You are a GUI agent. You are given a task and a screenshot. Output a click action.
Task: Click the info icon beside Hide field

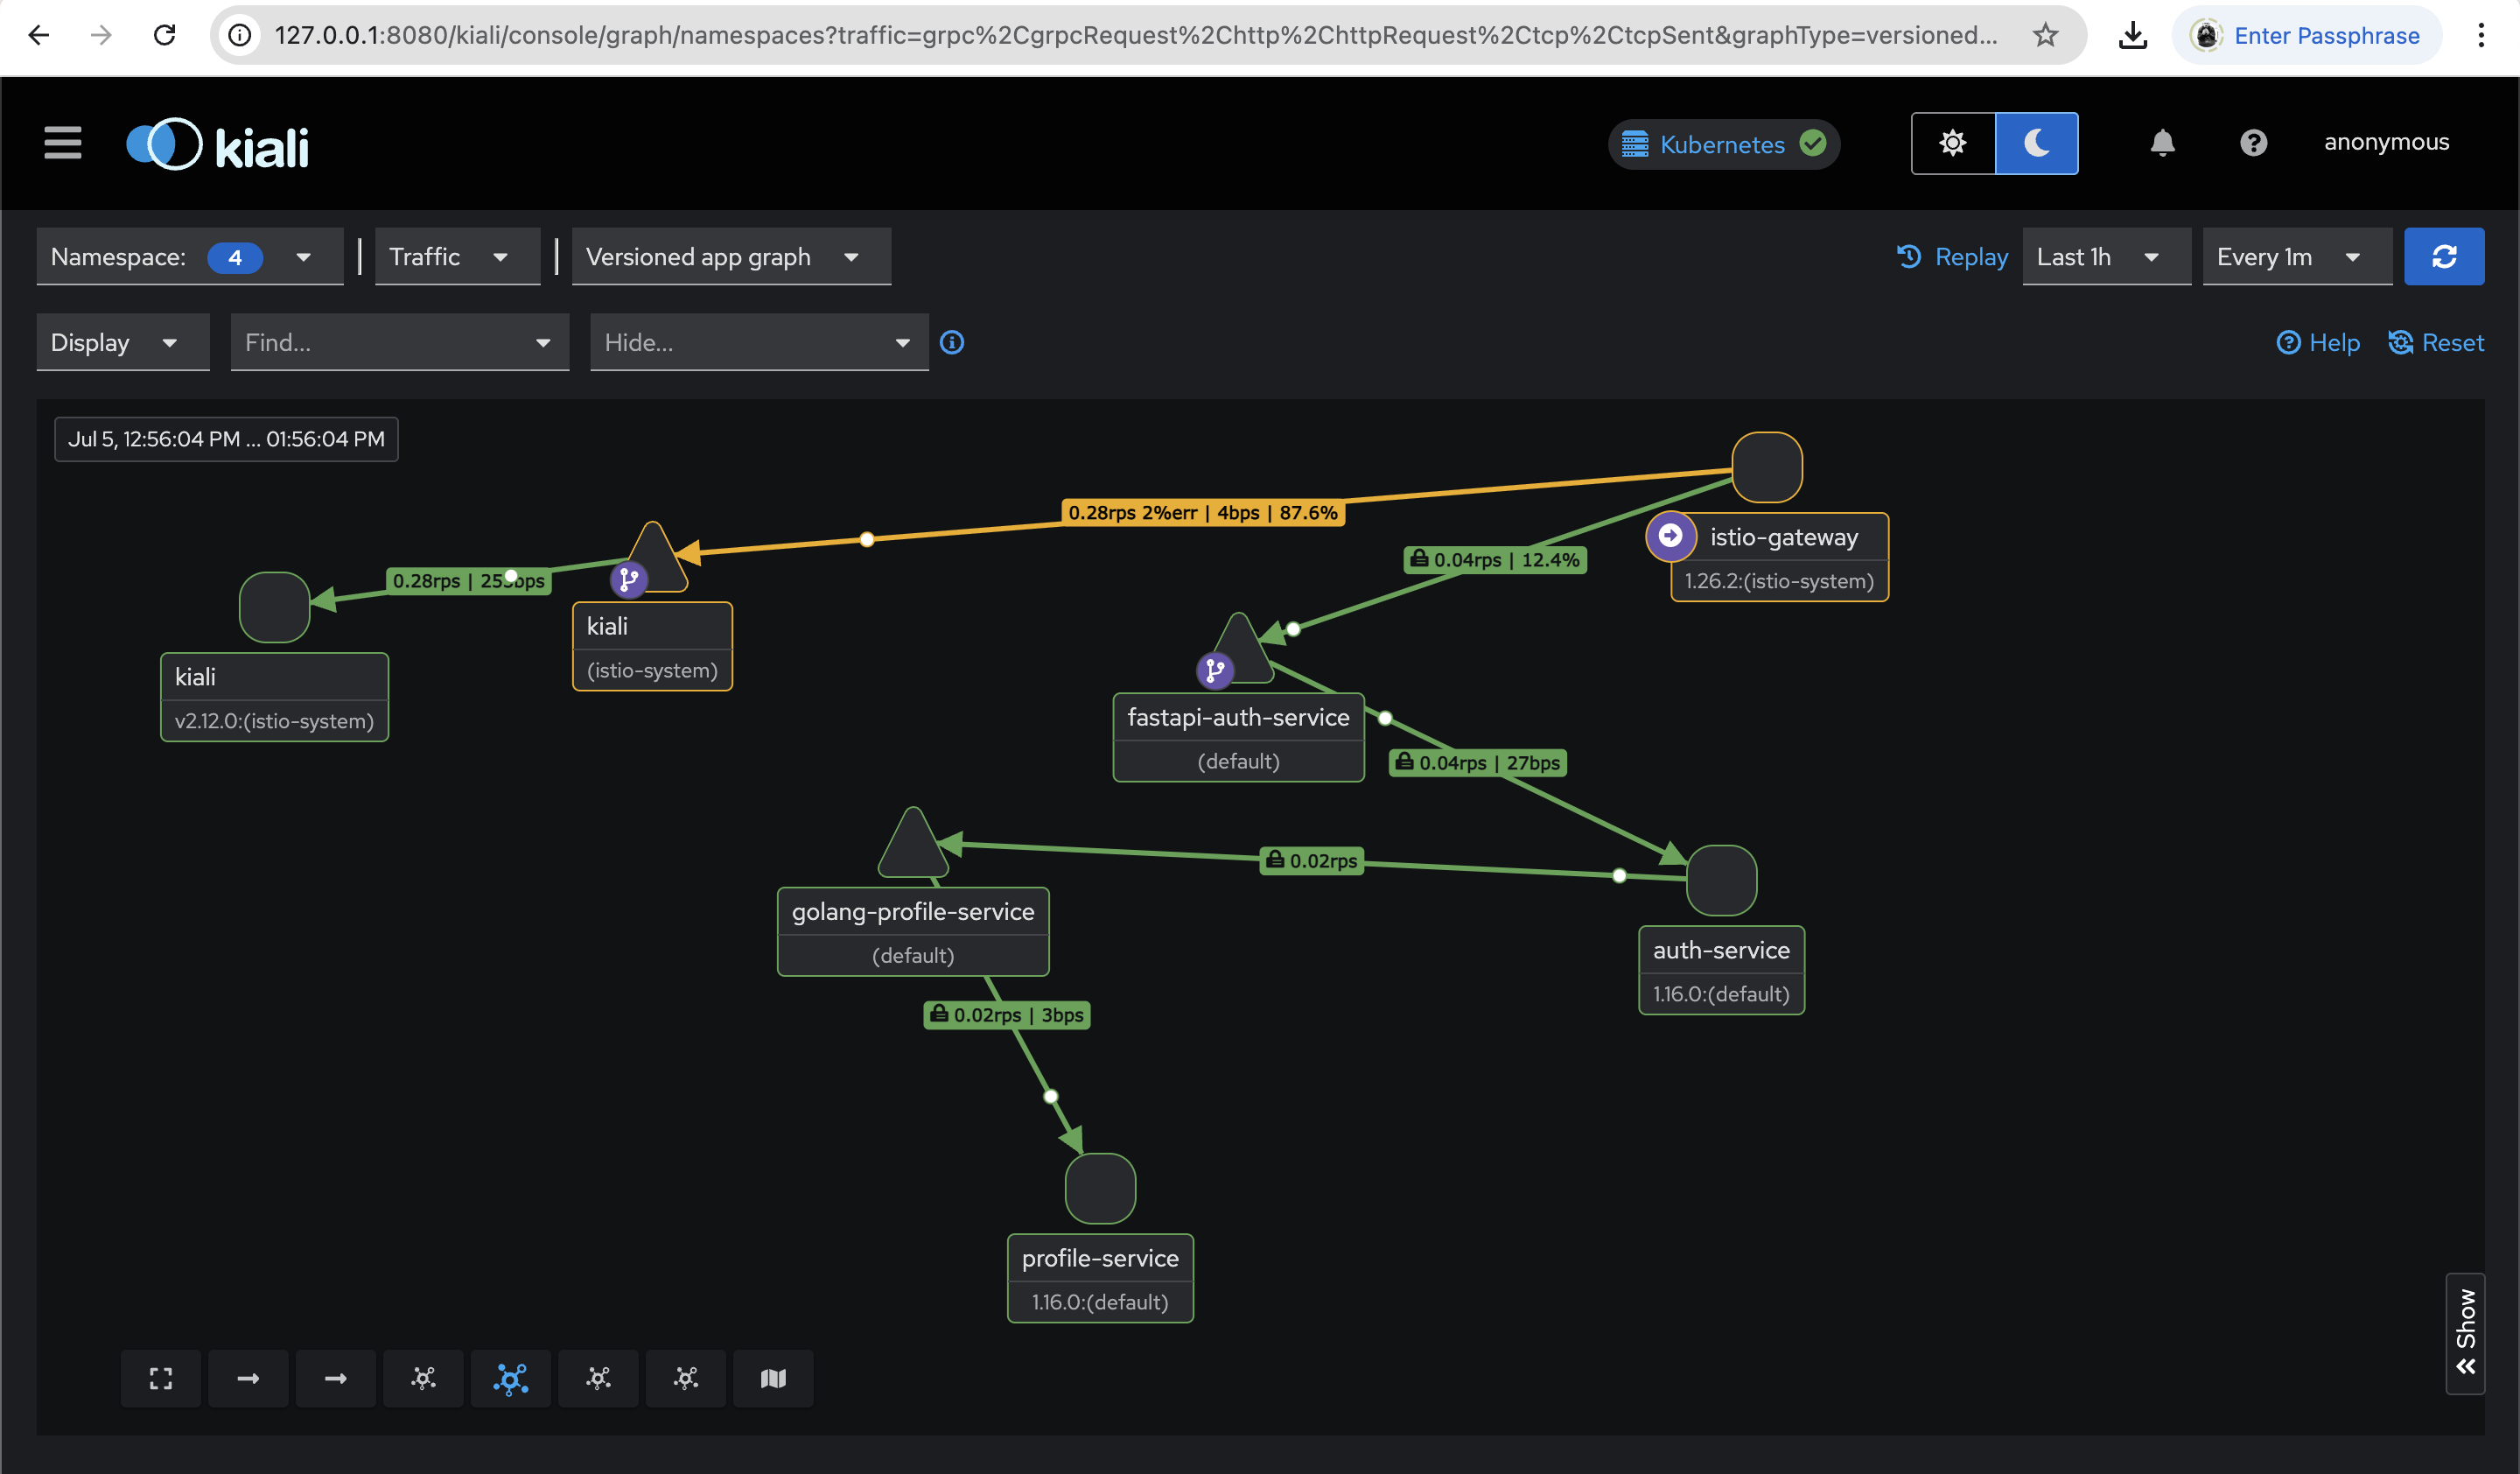pyautogui.click(x=951, y=343)
